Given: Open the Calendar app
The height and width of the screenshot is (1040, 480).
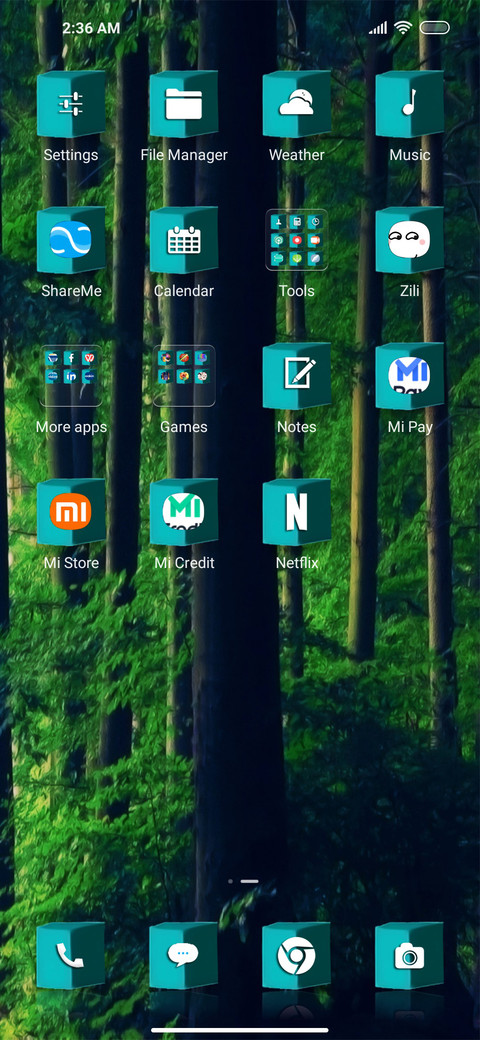Looking at the screenshot, I should point(184,240).
